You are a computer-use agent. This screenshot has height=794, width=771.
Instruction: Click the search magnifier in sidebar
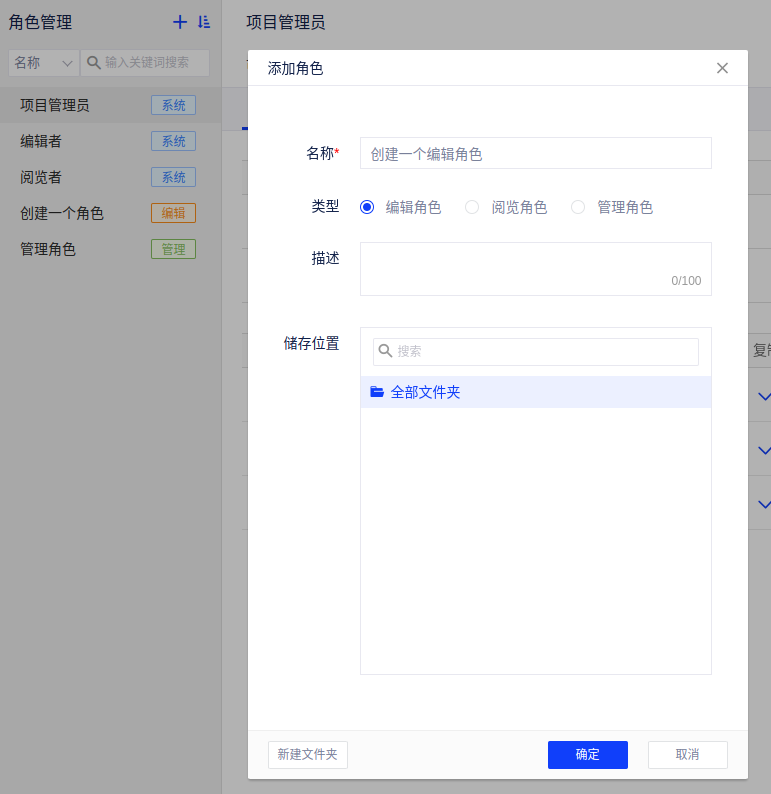point(94,62)
